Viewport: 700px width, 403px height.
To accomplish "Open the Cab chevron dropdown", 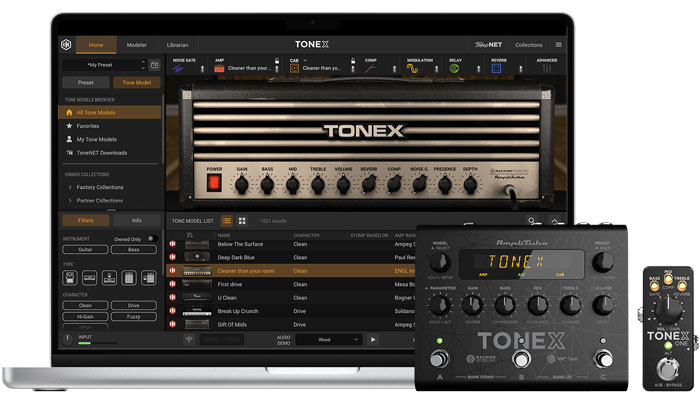I will click(x=305, y=60).
